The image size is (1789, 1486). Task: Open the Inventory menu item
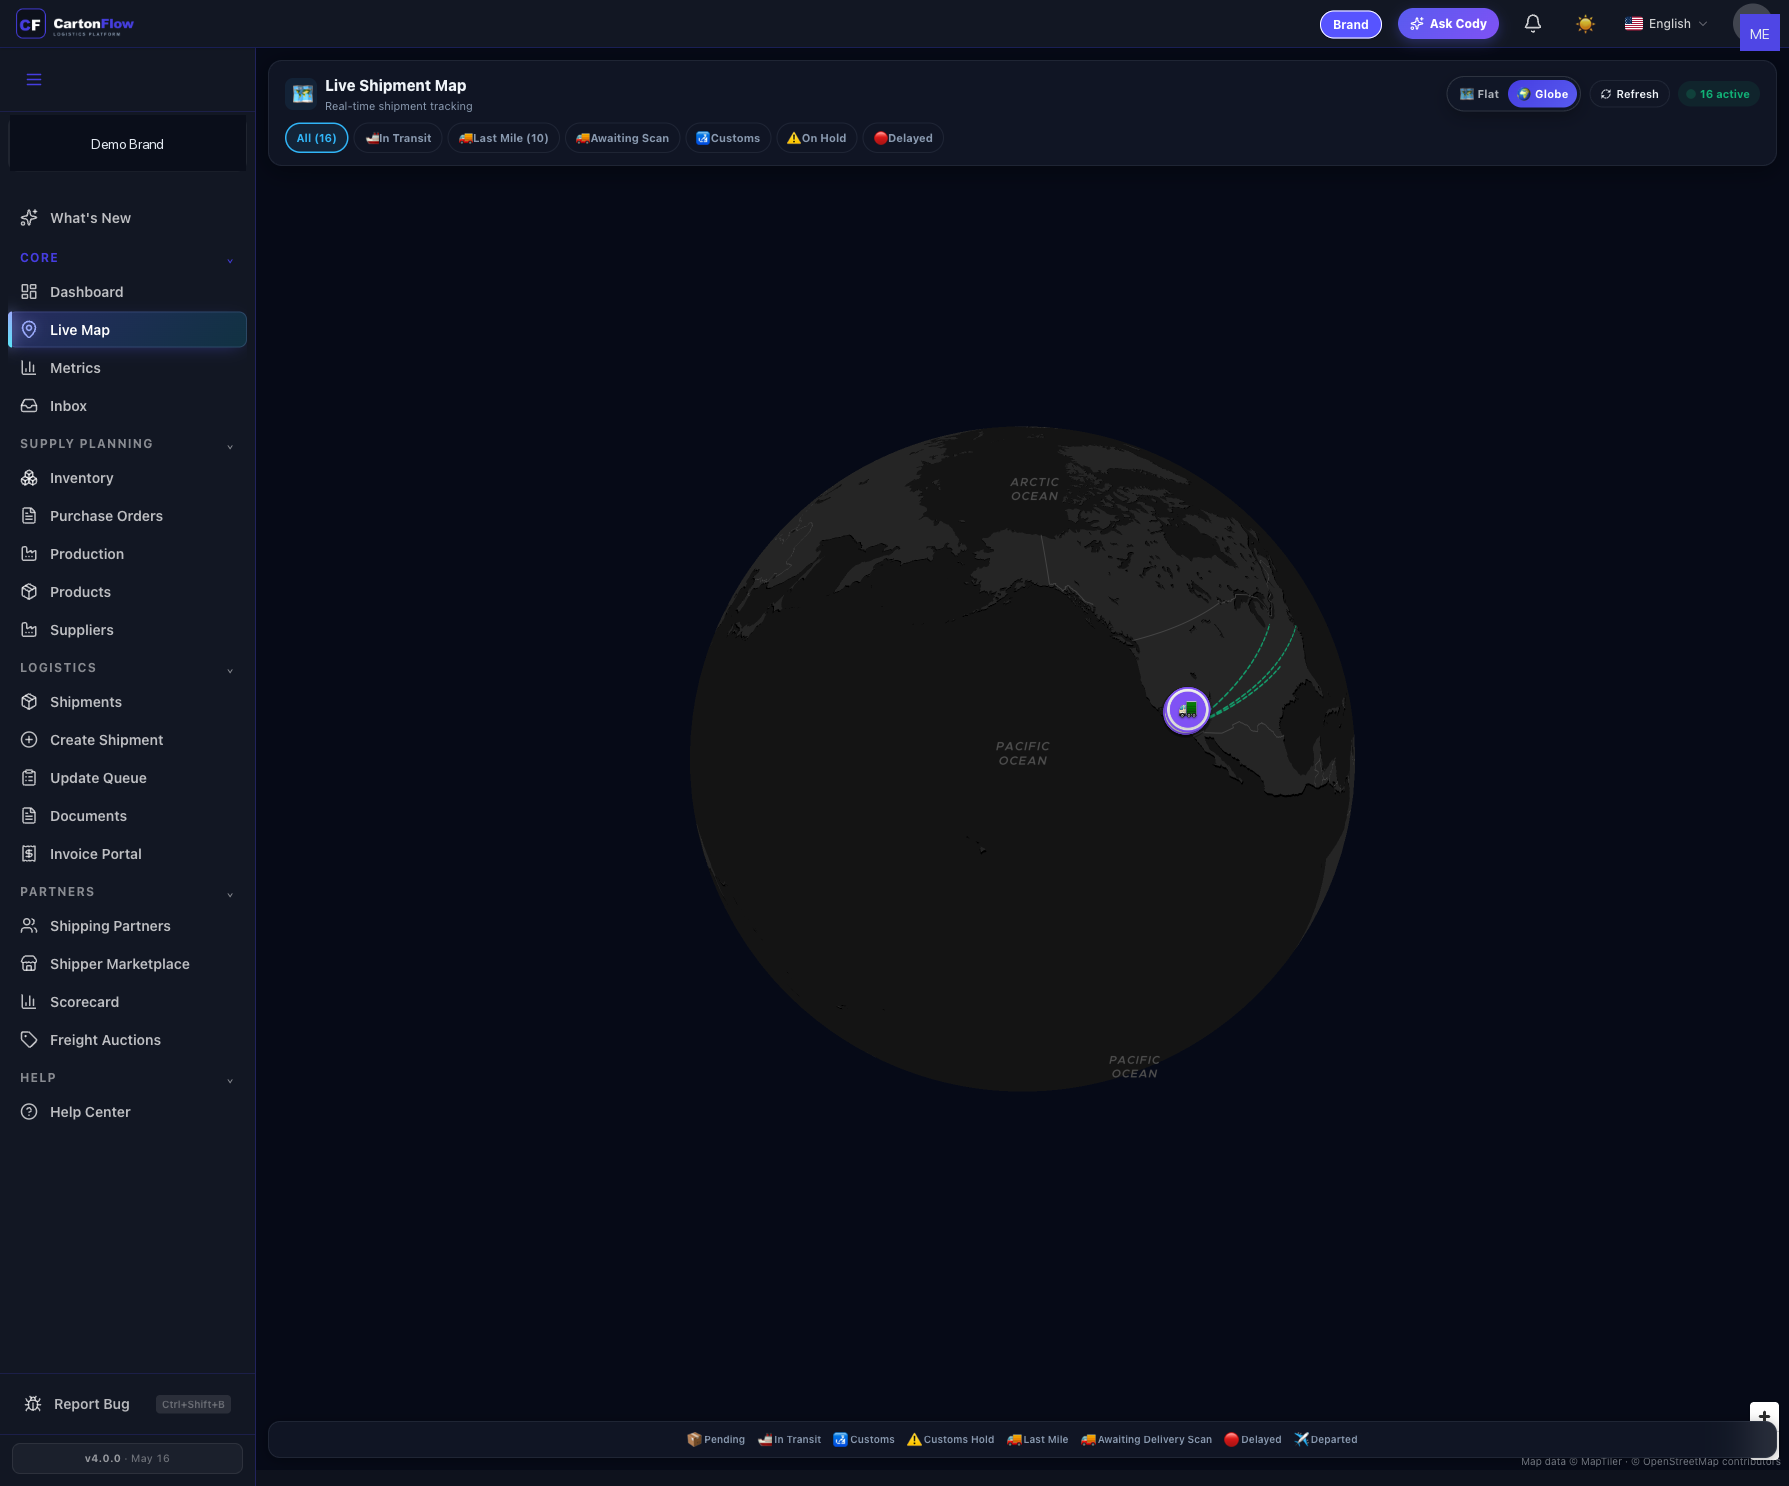point(127,478)
